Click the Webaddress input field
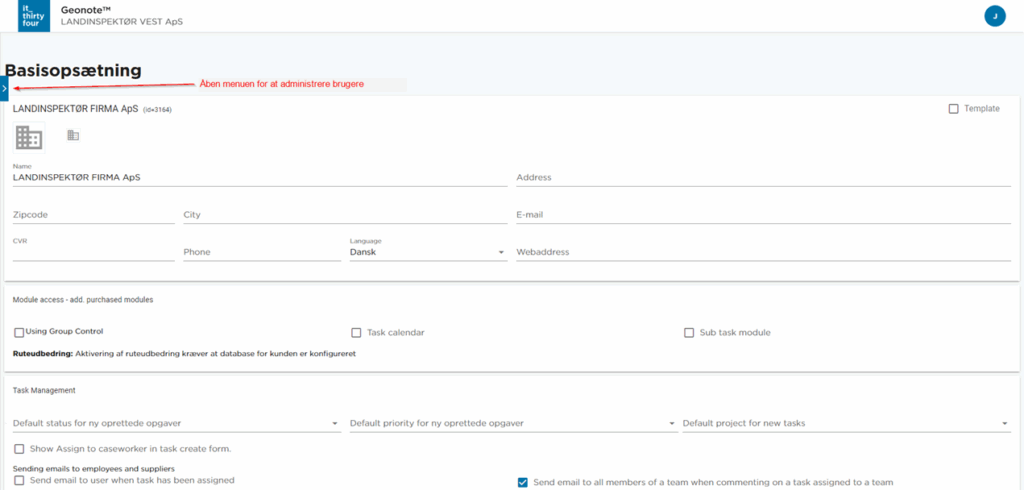 click(764, 253)
